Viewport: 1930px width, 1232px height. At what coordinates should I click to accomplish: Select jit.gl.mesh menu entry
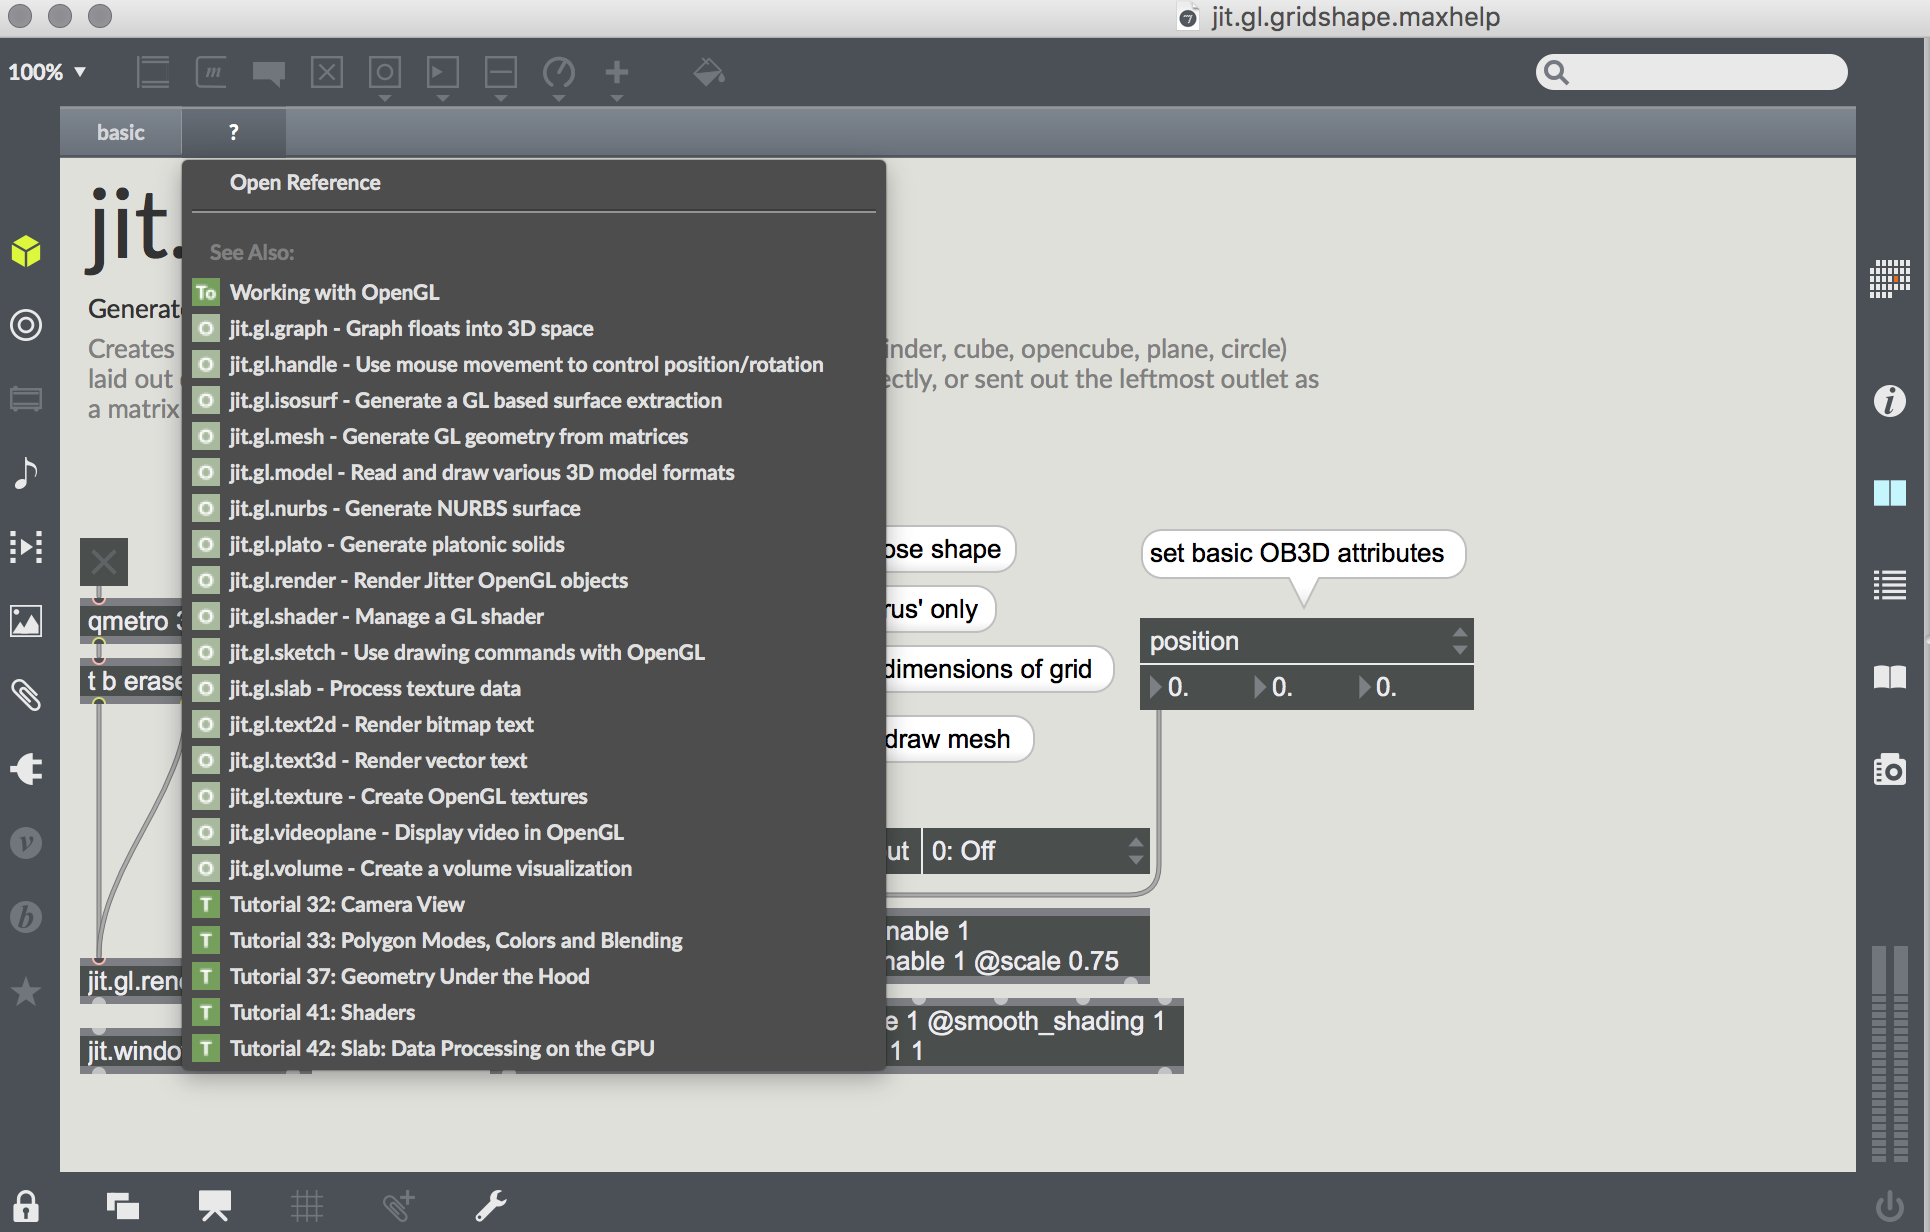pyautogui.click(x=534, y=436)
